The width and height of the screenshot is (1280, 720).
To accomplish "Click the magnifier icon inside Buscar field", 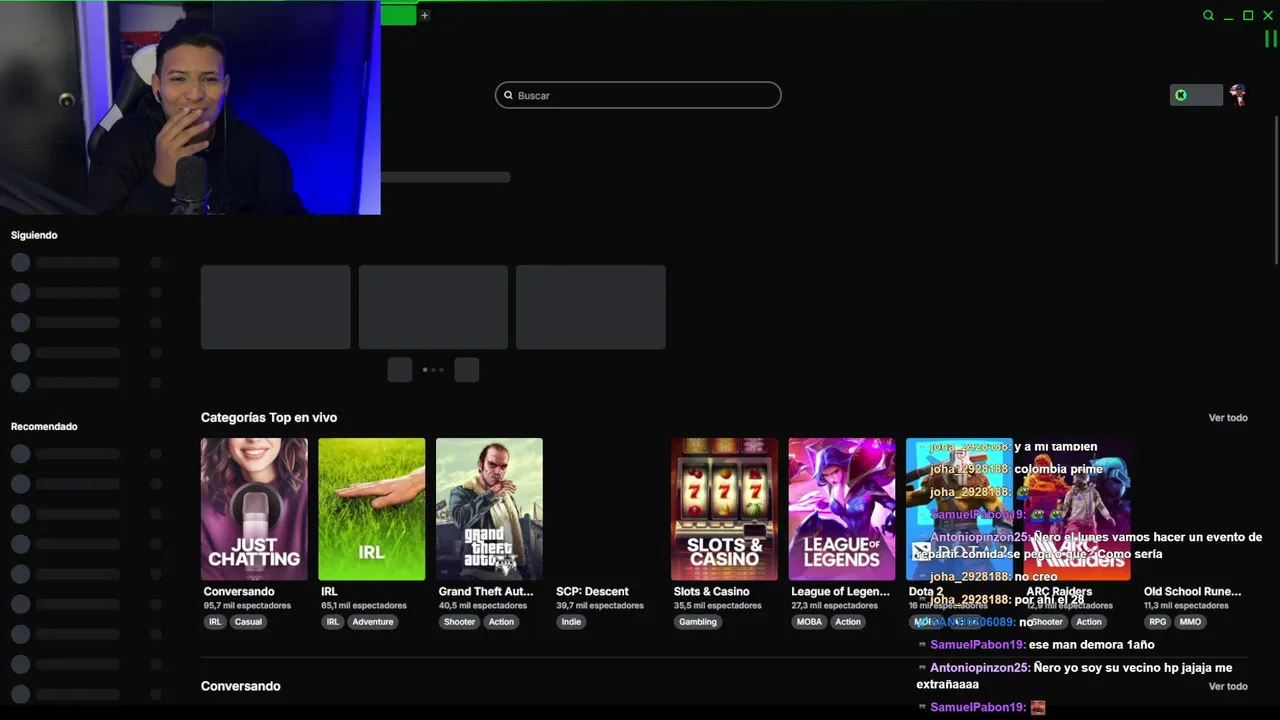I will pos(508,96).
